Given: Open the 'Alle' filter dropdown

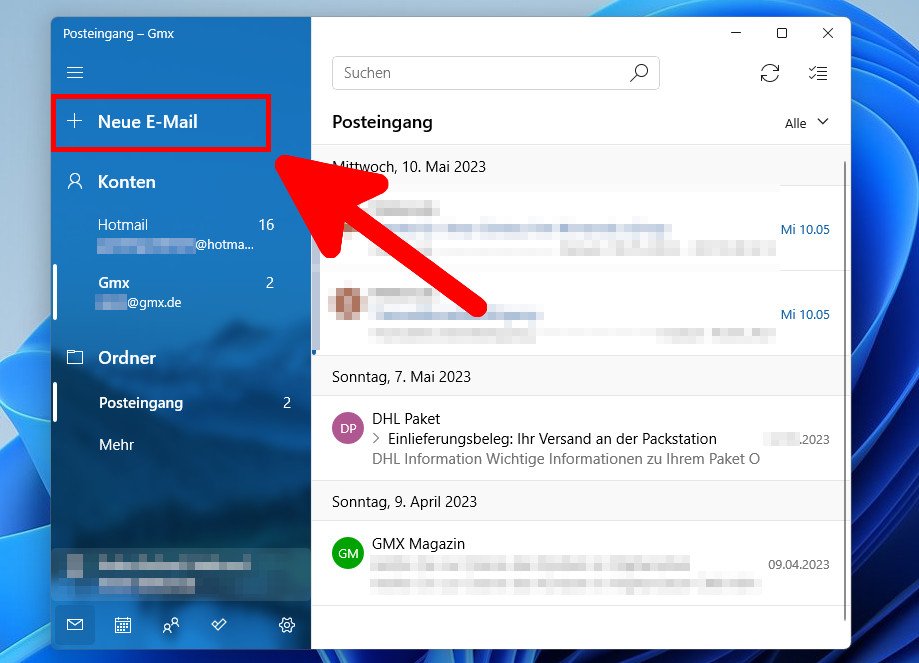Looking at the screenshot, I should (x=806, y=123).
